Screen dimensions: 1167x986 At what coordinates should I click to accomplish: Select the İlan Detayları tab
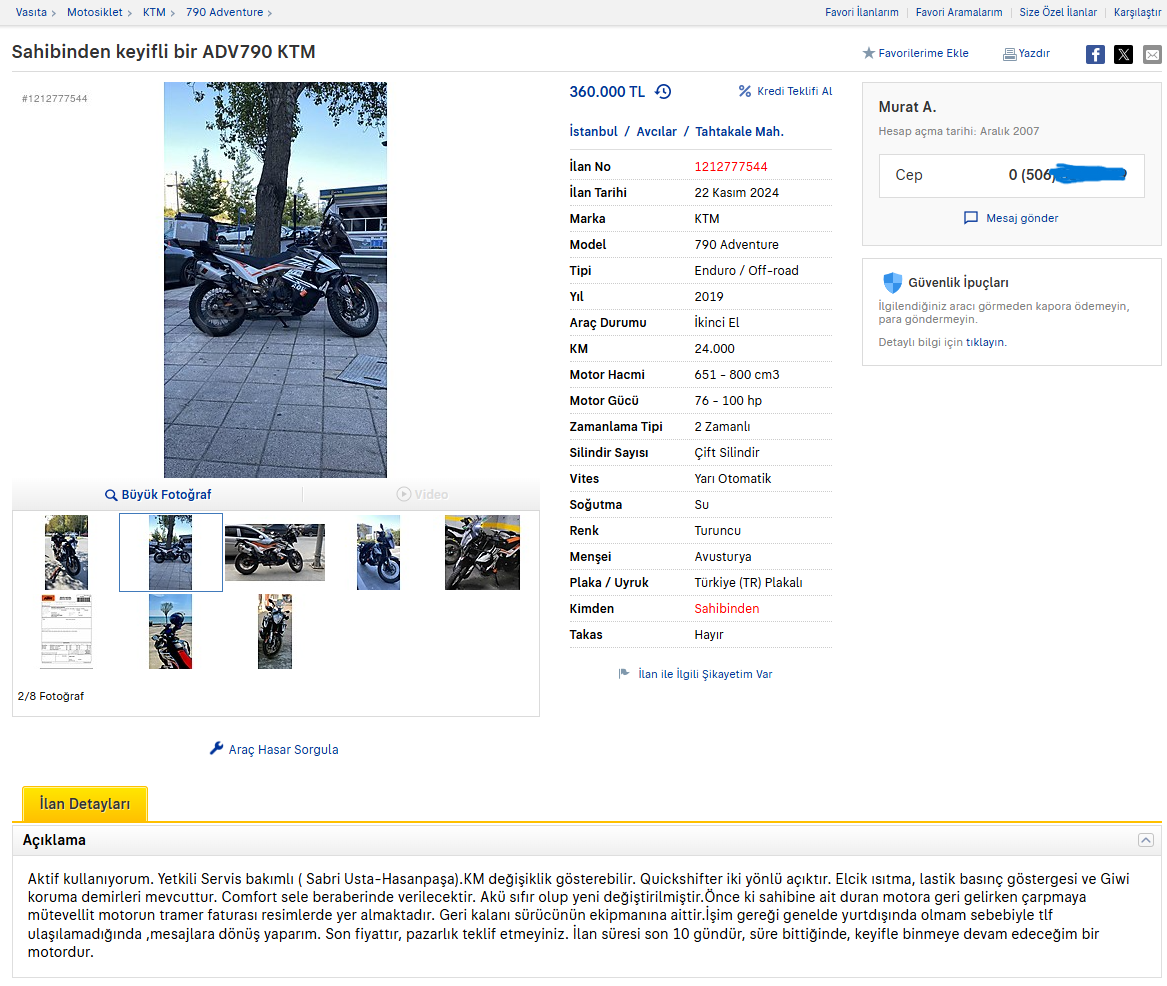coord(85,804)
